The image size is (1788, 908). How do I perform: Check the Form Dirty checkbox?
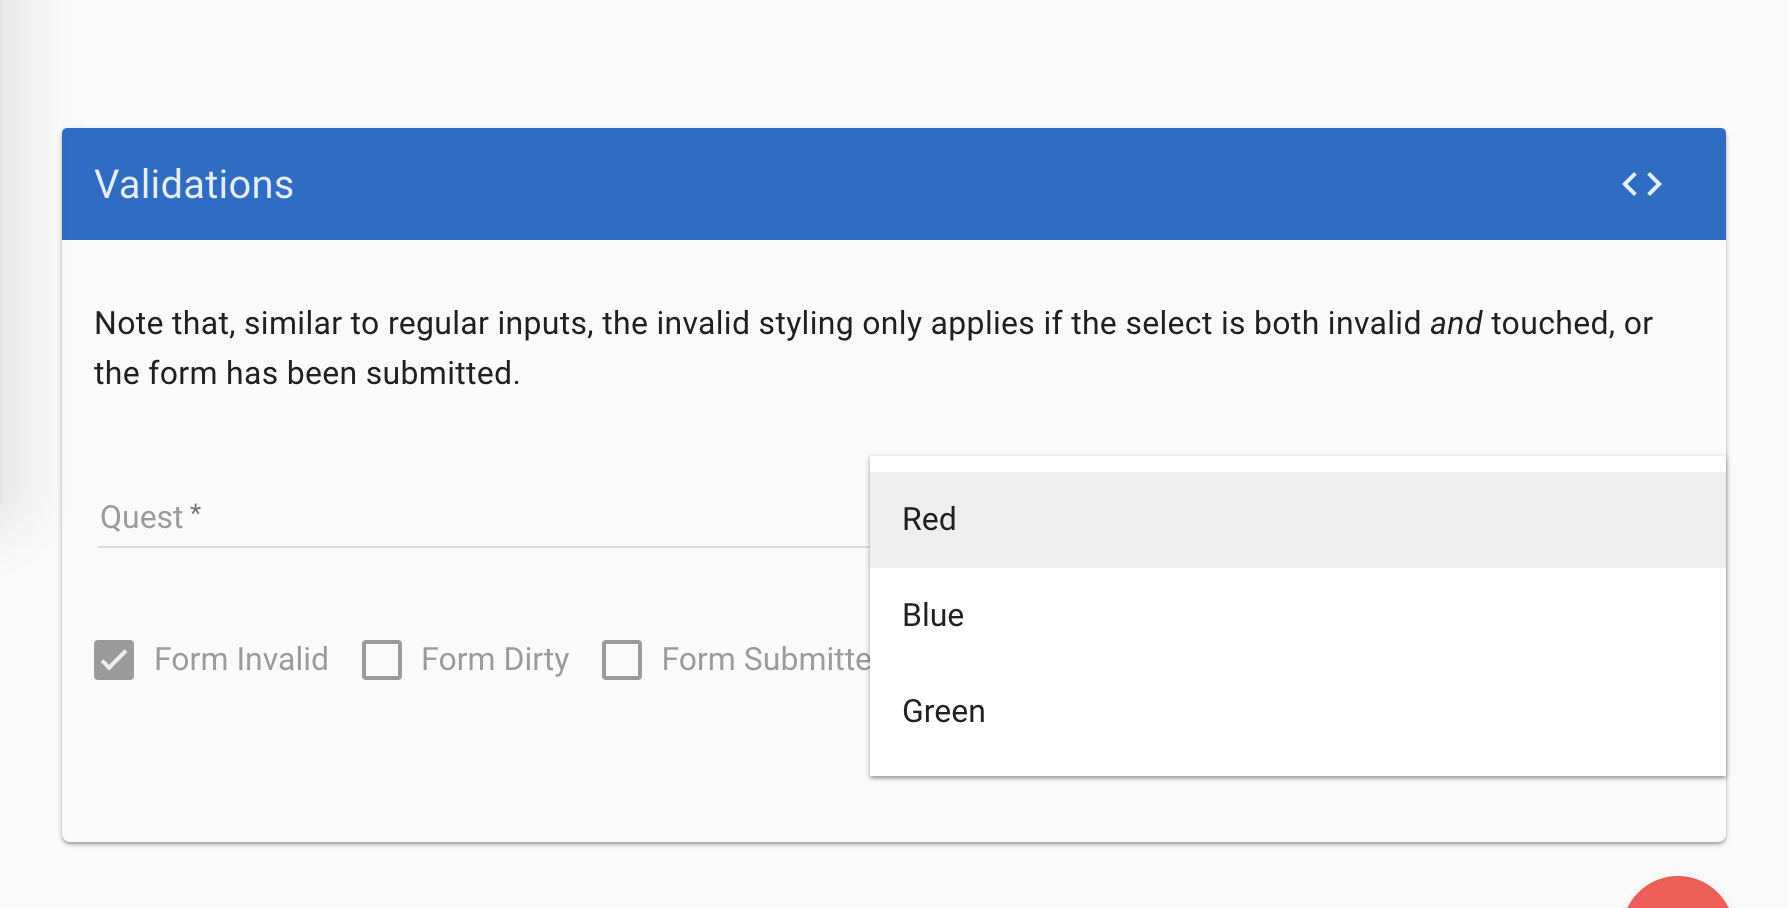tap(380, 659)
